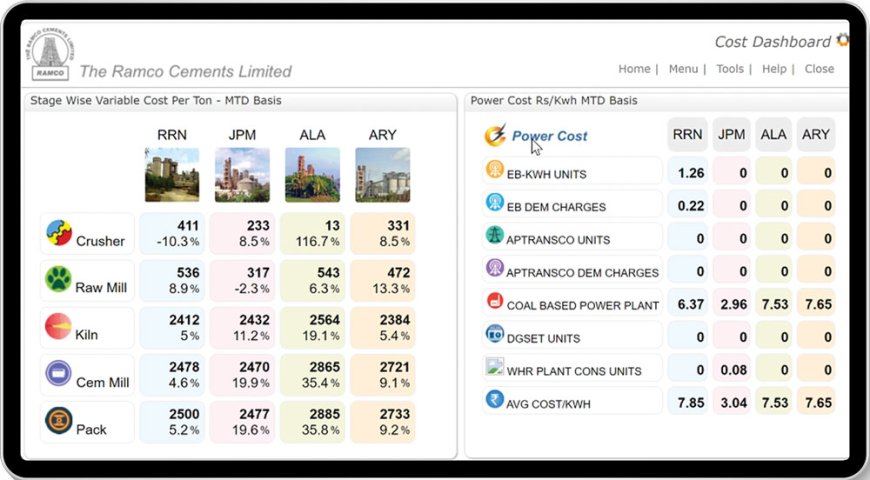Image resolution: width=870 pixels, height=480 pixels.
Task: Open the ARY plant photo thumbnail
Action: pos(383,175)
